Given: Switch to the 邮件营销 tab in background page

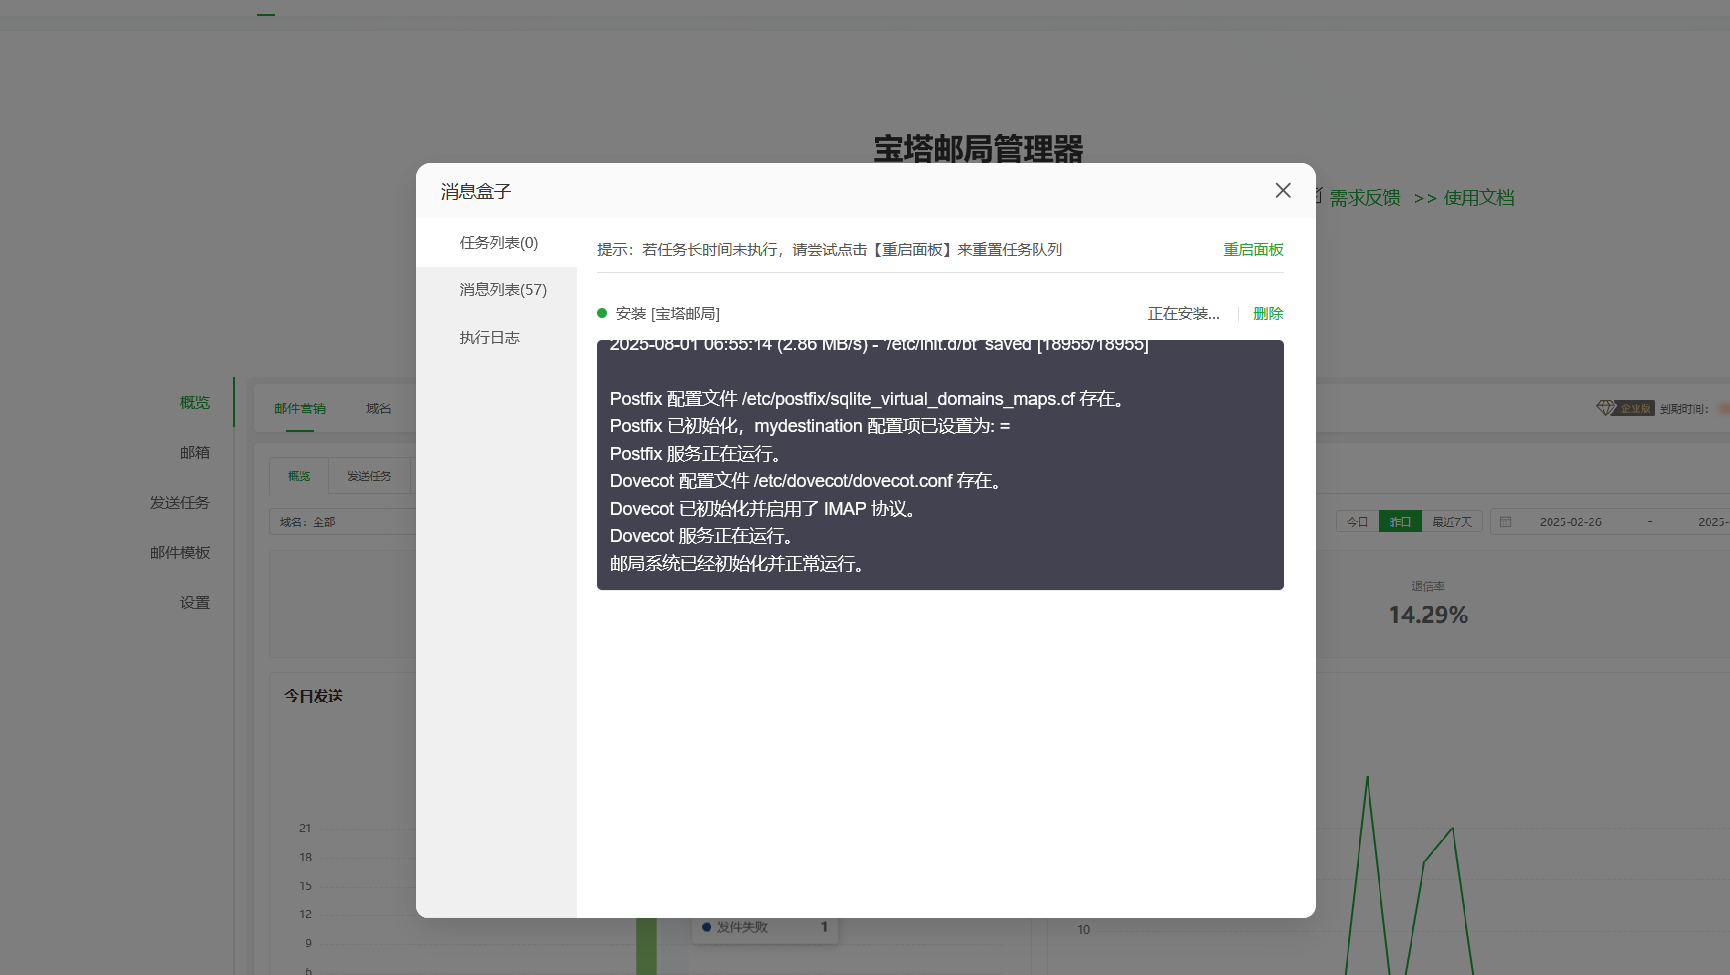Looking at the screenshot, I should click(300, 408).
